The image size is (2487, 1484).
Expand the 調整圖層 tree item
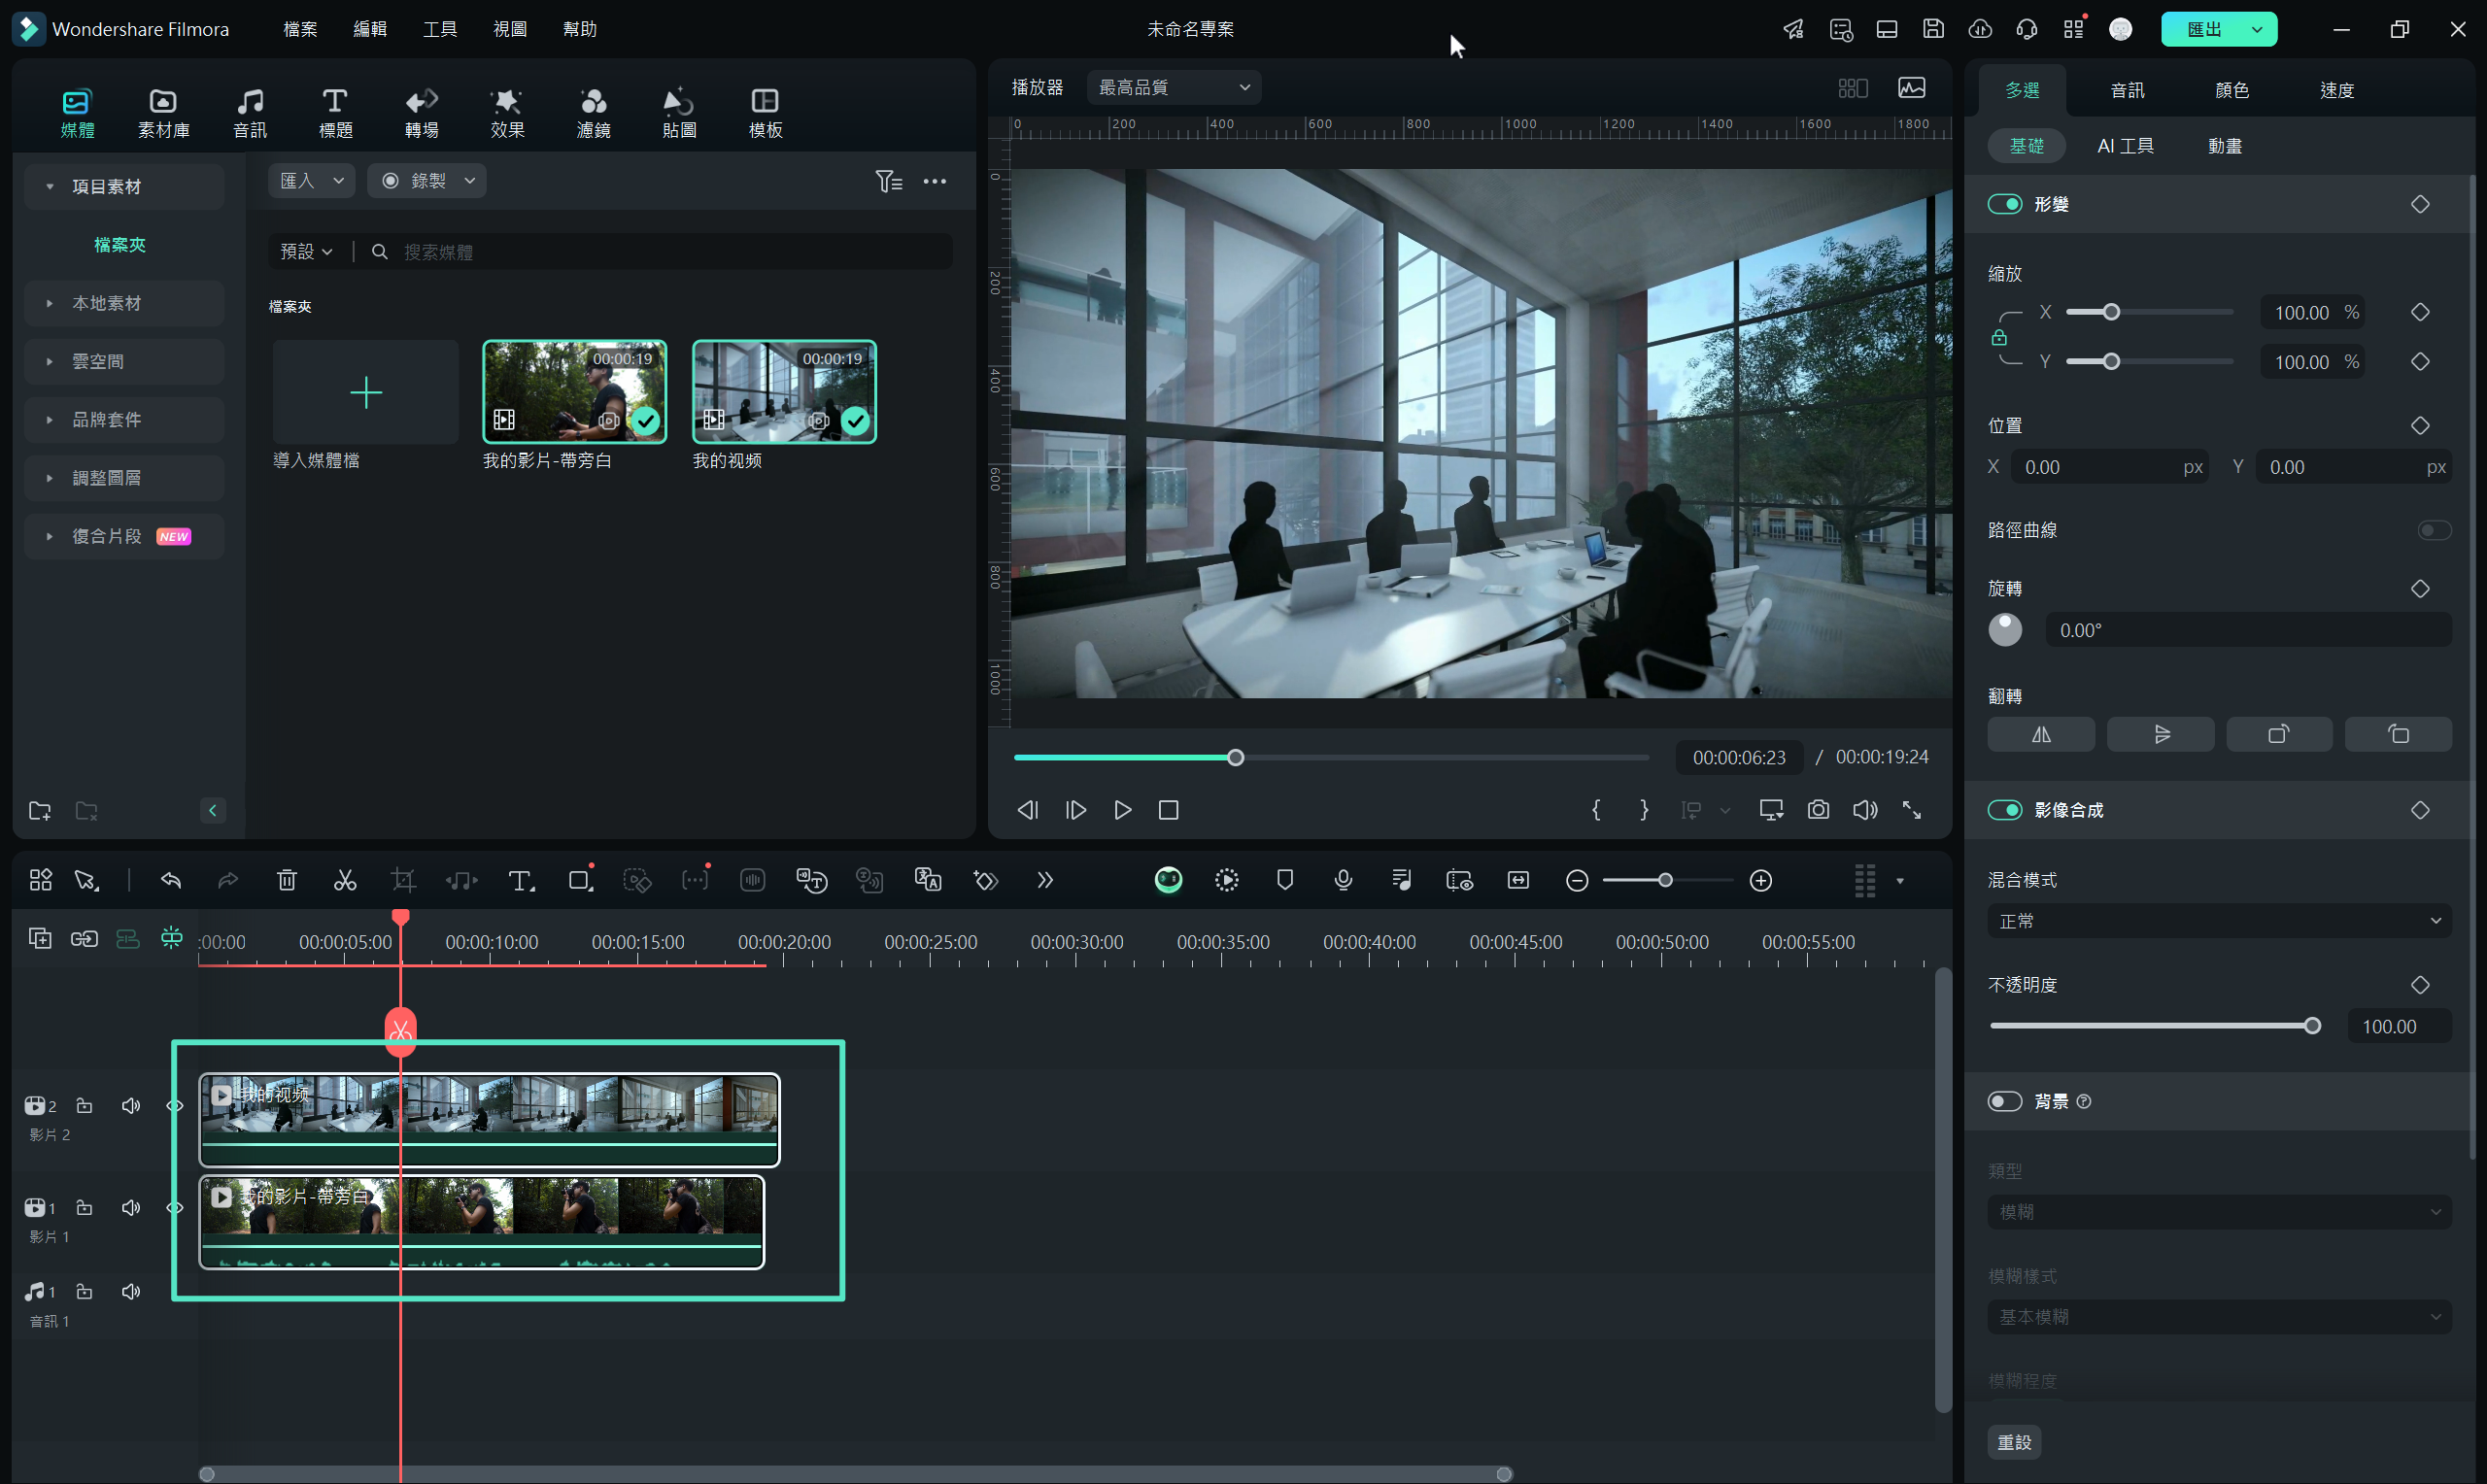pos(124,478)
